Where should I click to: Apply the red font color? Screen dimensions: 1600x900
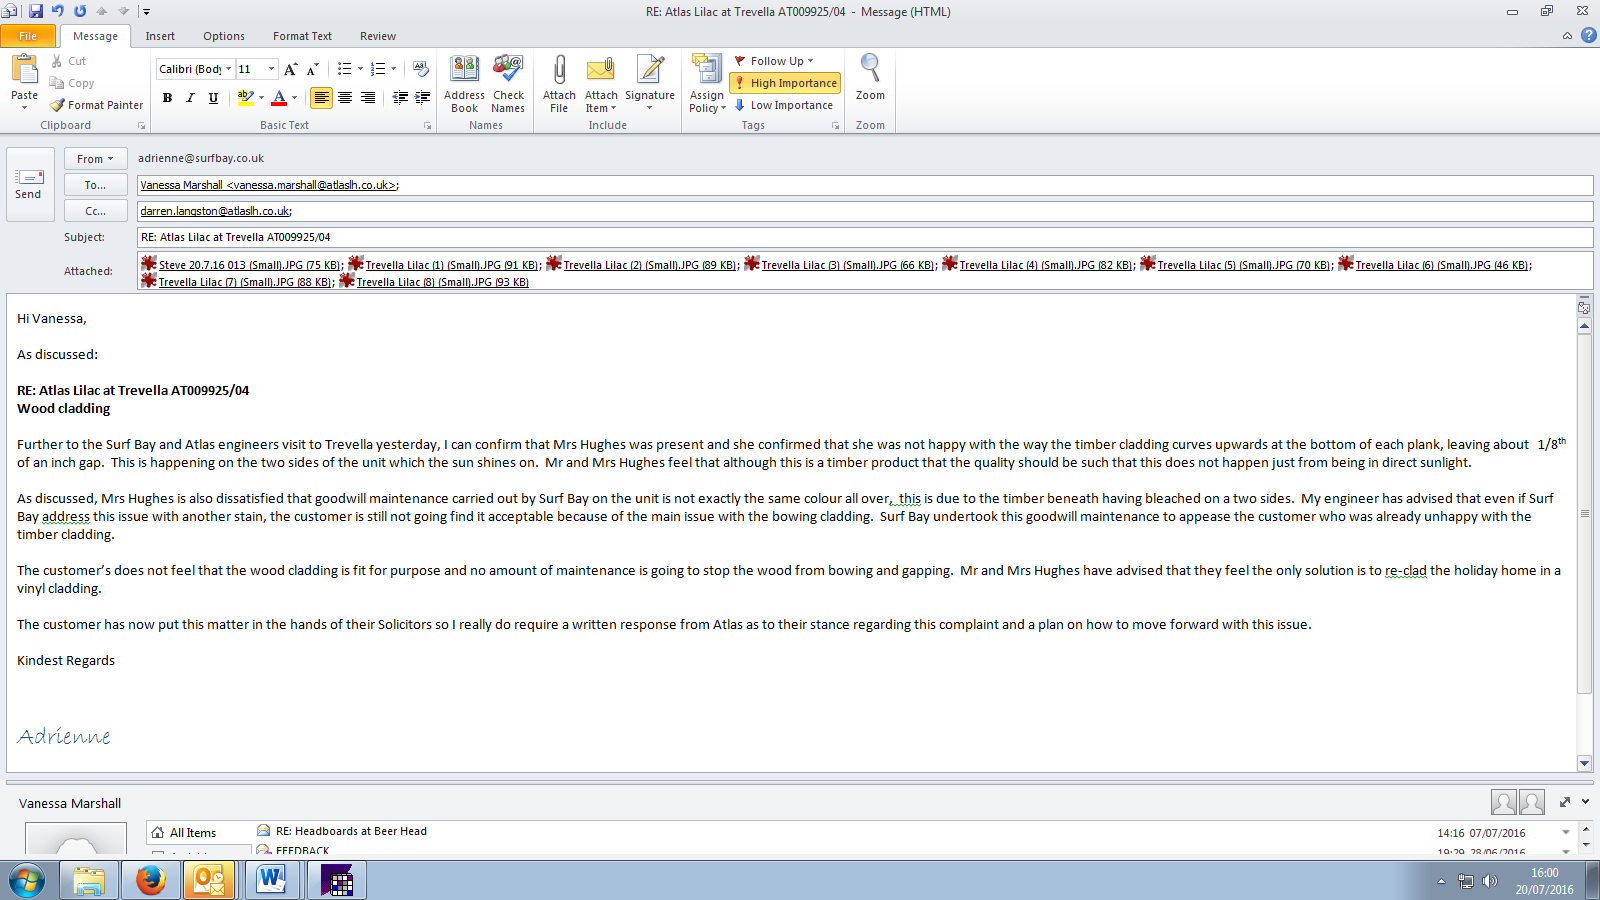tap(279, 97)
